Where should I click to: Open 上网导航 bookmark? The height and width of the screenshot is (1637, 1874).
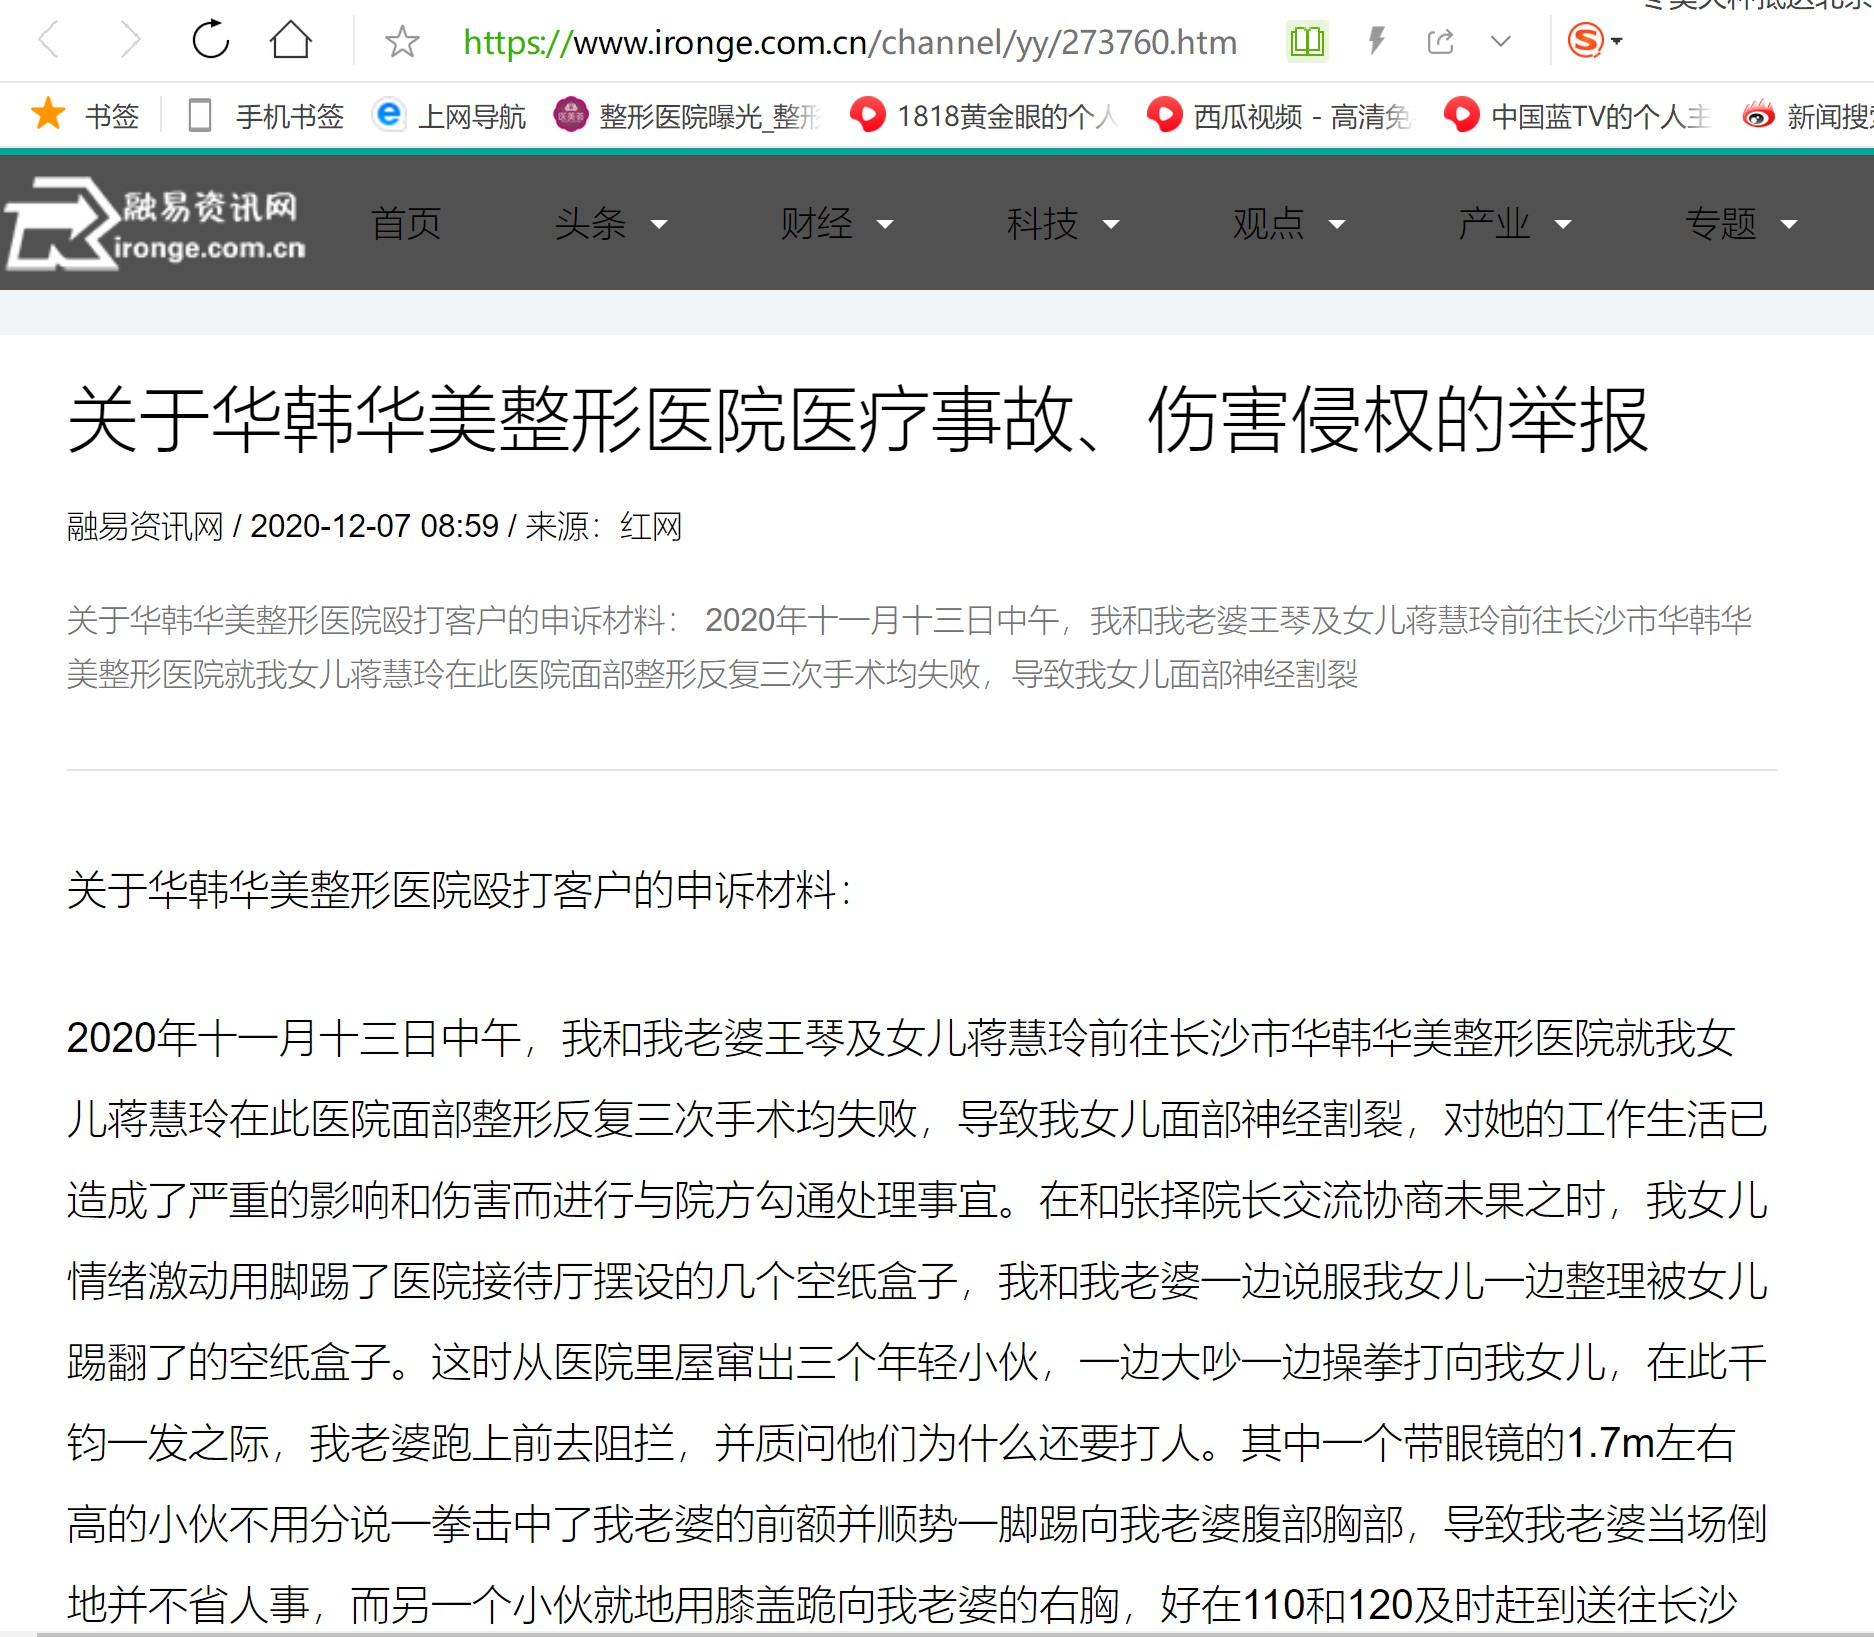coord(449,116)
